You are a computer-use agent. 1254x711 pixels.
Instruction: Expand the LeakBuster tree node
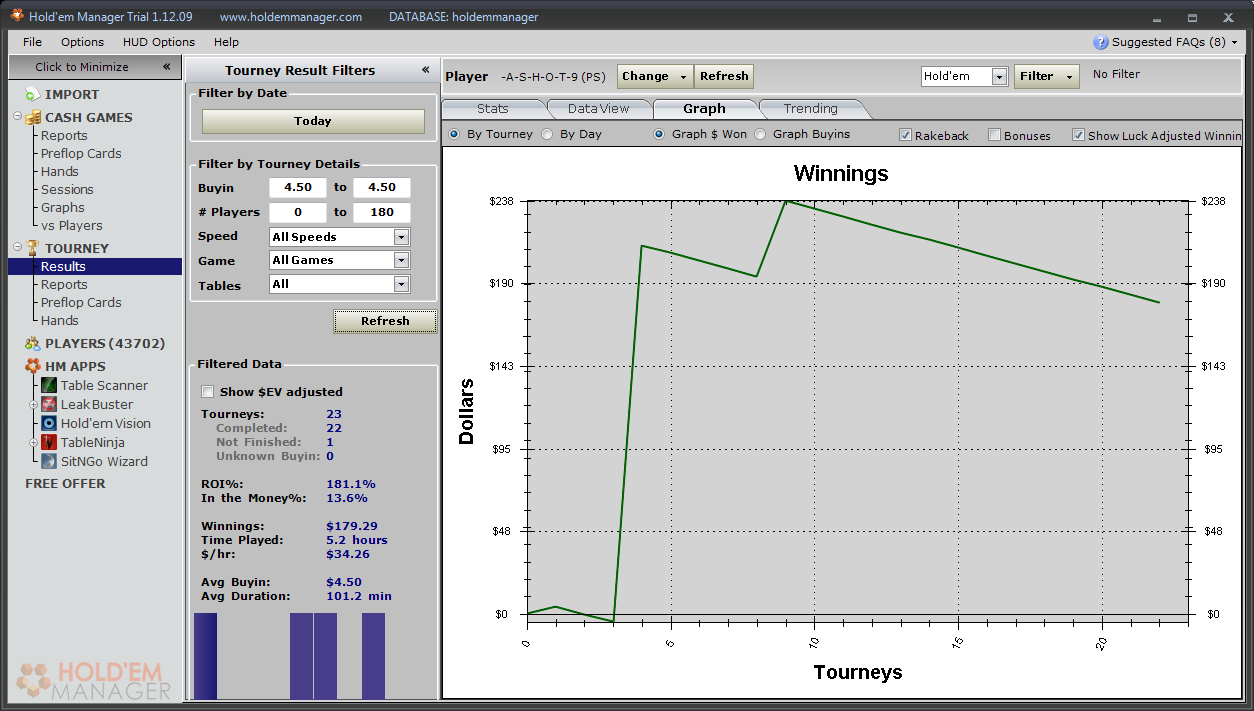click(x=33, y=404)
